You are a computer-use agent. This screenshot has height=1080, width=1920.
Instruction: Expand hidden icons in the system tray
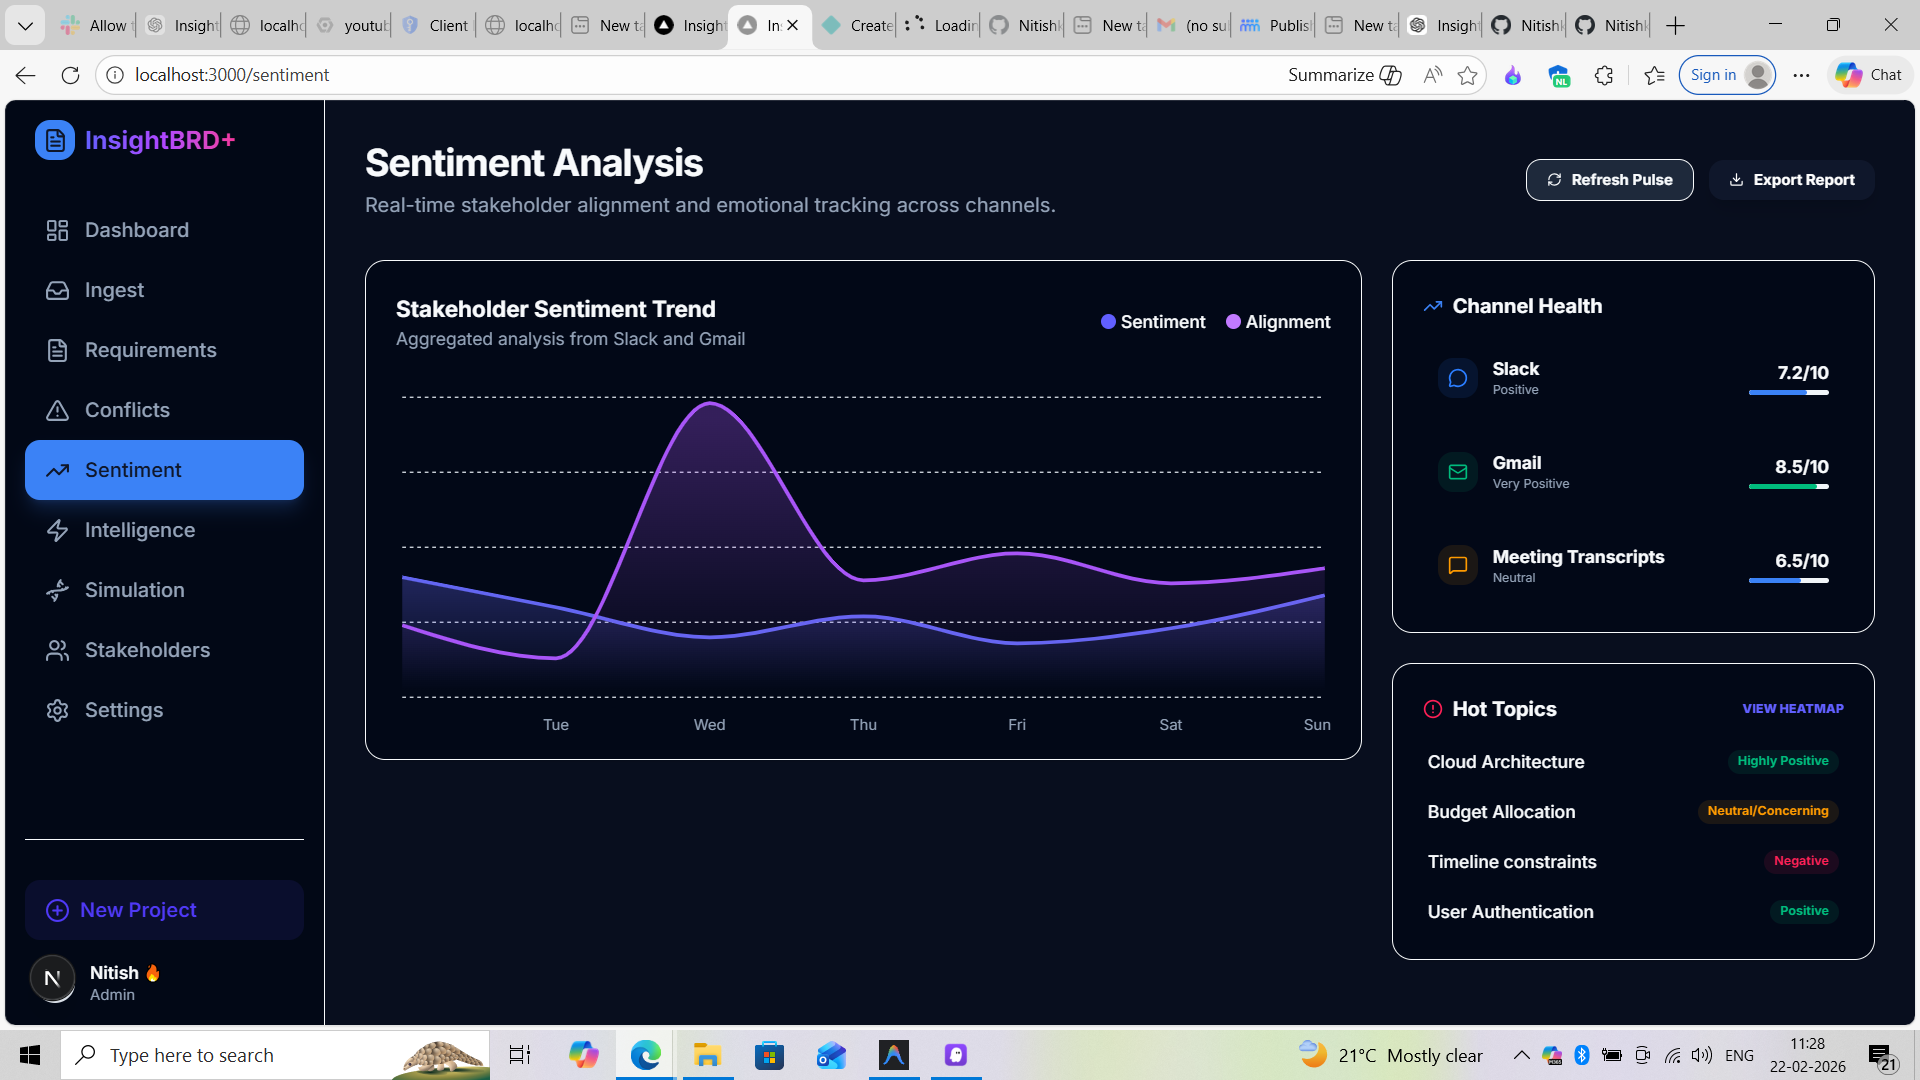1520,1055
